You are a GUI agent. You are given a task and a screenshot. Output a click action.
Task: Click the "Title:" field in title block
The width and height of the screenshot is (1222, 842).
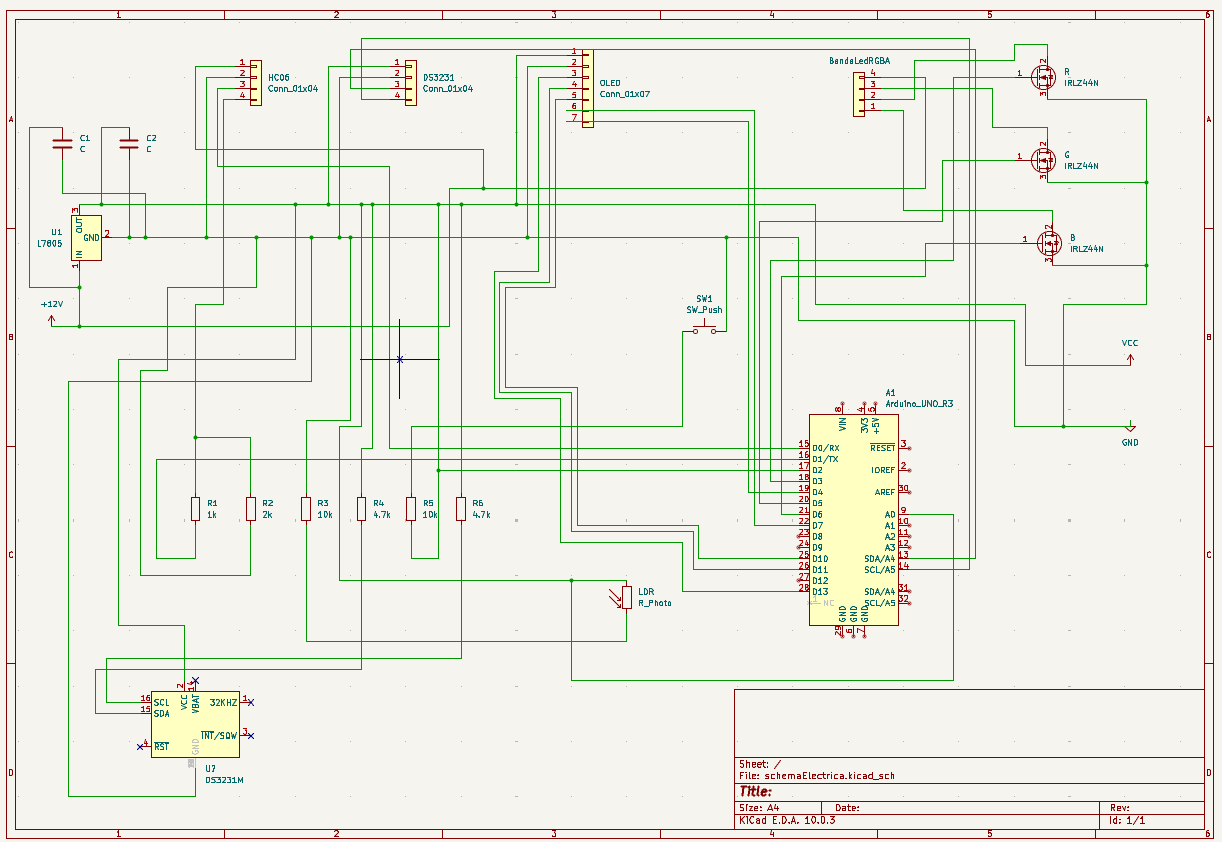click(755, 791)
